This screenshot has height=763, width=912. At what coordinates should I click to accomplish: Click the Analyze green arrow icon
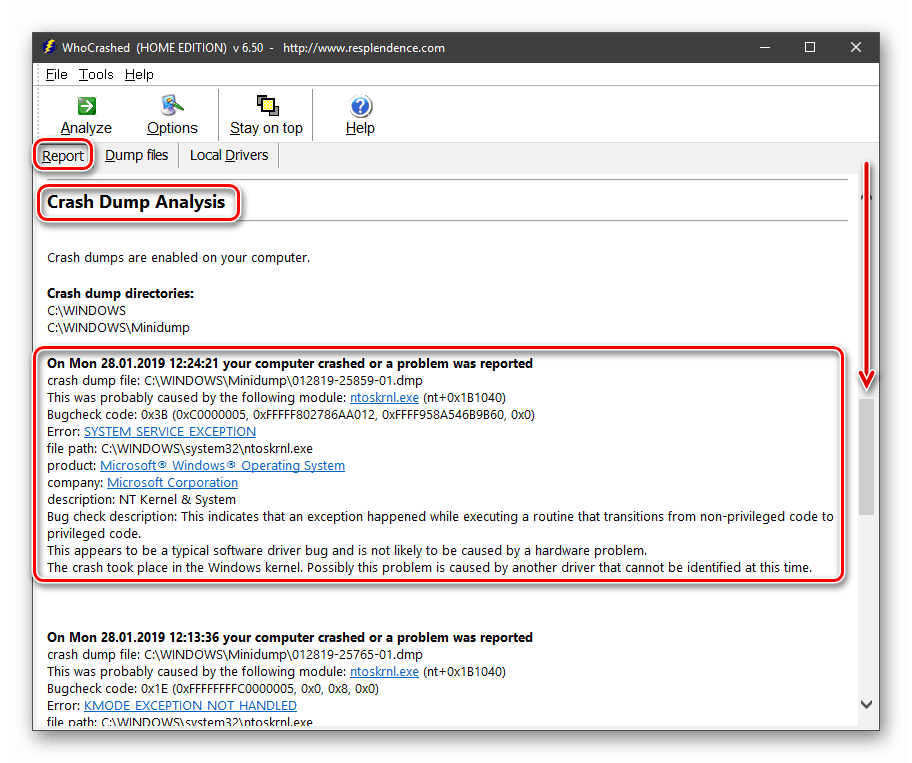tap(87, 106)
